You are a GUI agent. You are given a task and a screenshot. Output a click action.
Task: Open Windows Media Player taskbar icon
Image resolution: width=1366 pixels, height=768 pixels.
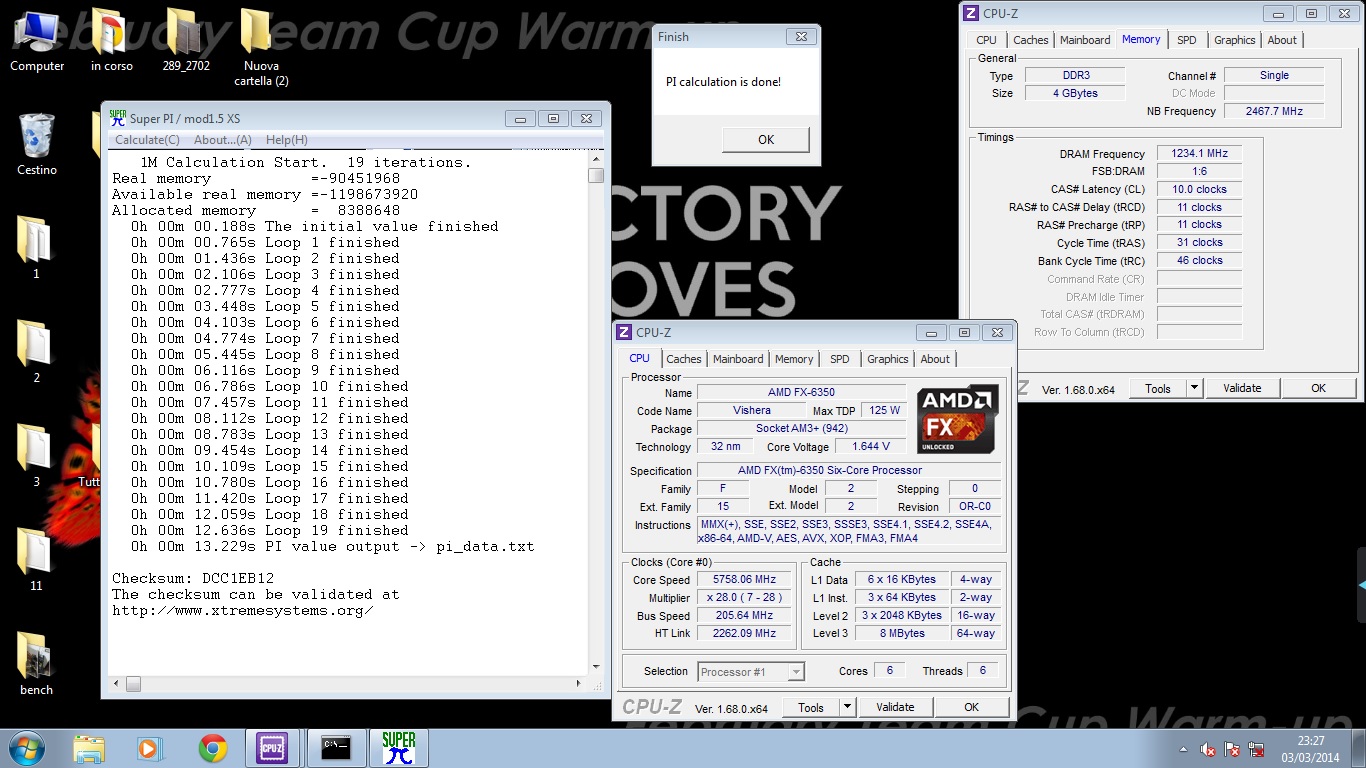pos(149,748)
